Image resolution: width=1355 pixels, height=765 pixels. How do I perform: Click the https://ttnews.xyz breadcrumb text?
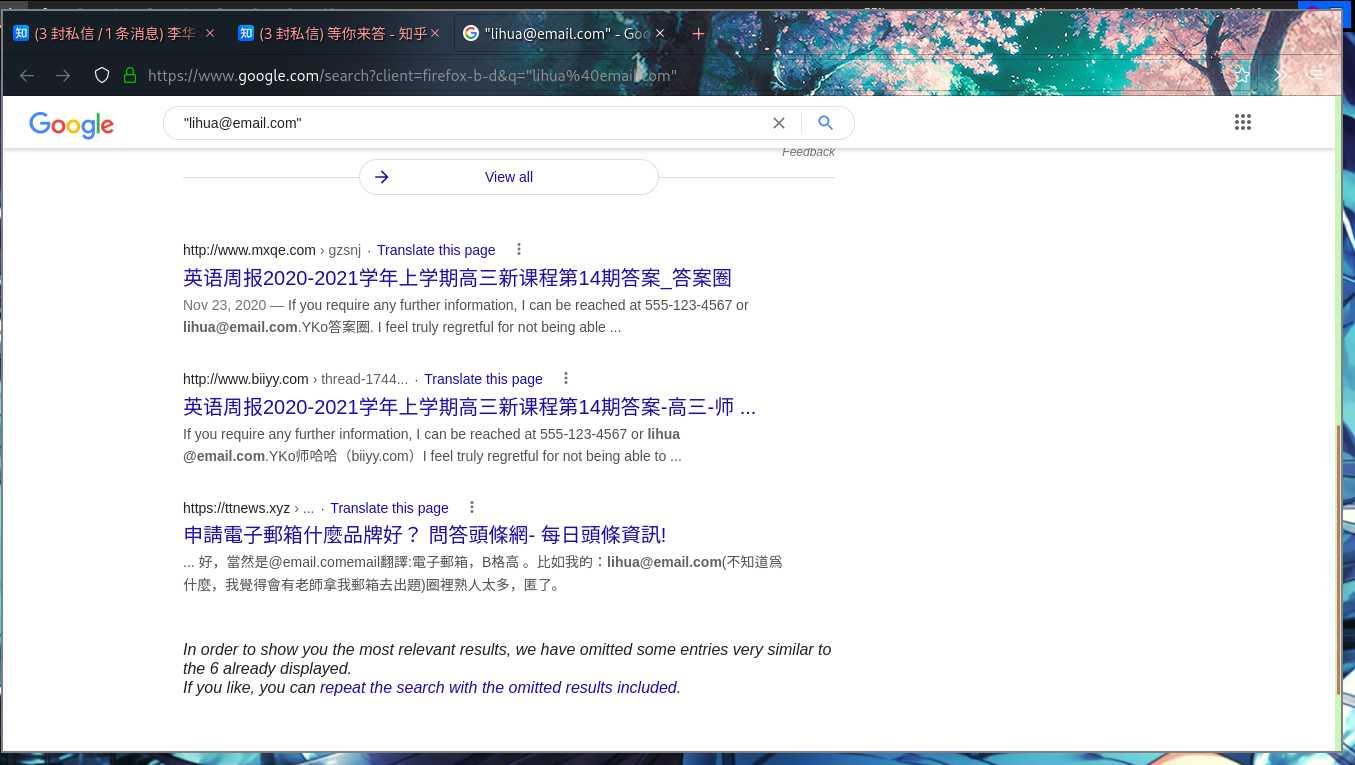click(236, 508)
